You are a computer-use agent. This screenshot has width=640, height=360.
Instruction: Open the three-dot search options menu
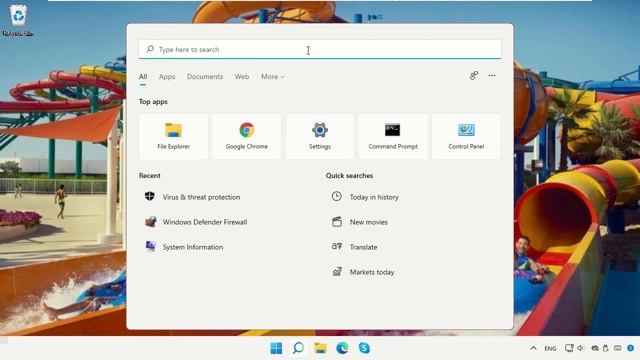[x=492, y=76]
